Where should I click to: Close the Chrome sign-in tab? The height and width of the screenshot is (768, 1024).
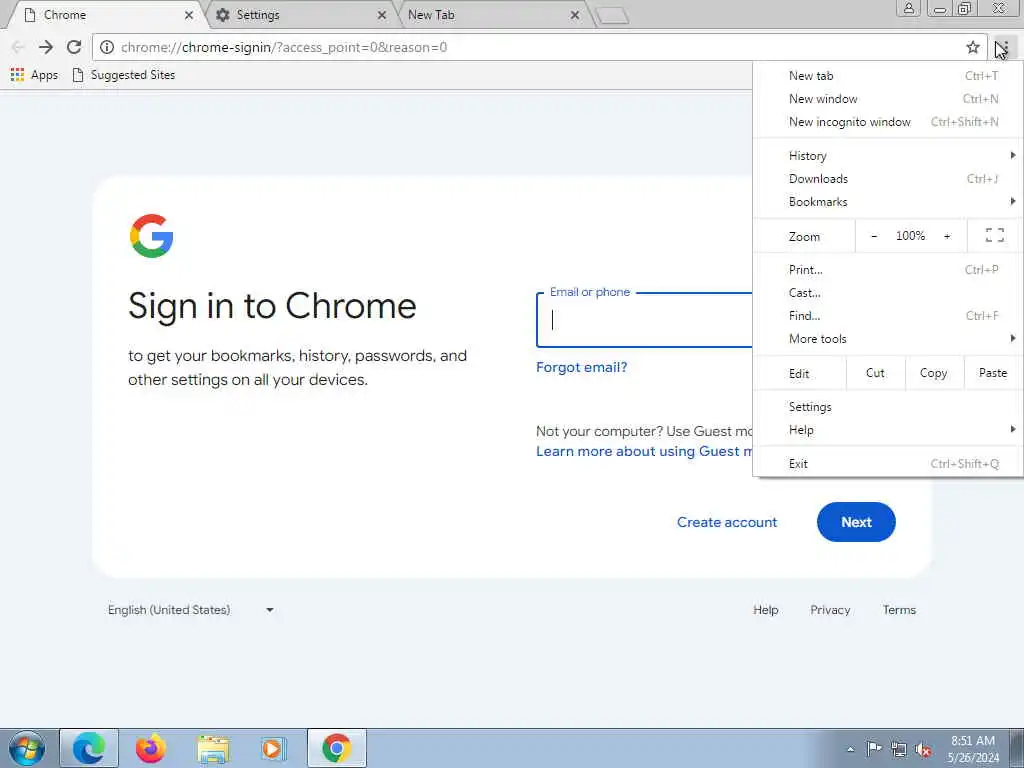tap(189, 15)
